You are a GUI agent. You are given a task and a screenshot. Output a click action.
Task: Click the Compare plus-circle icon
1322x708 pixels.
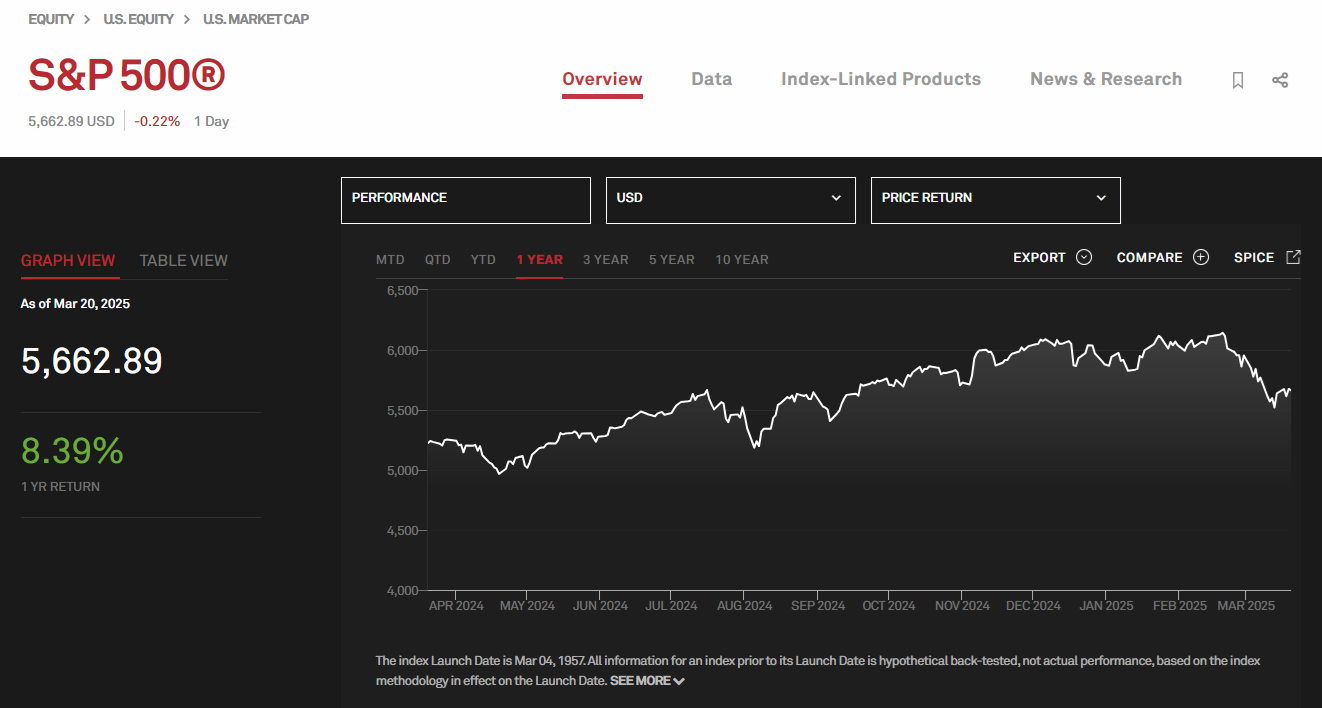[x=1201, y=257]
